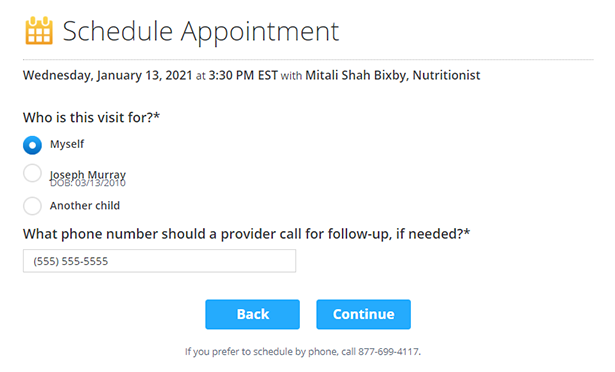Screen dimensions: 615x372
Task: Choose the Joseph Murray radio option
Action: [x=32, y=173]
